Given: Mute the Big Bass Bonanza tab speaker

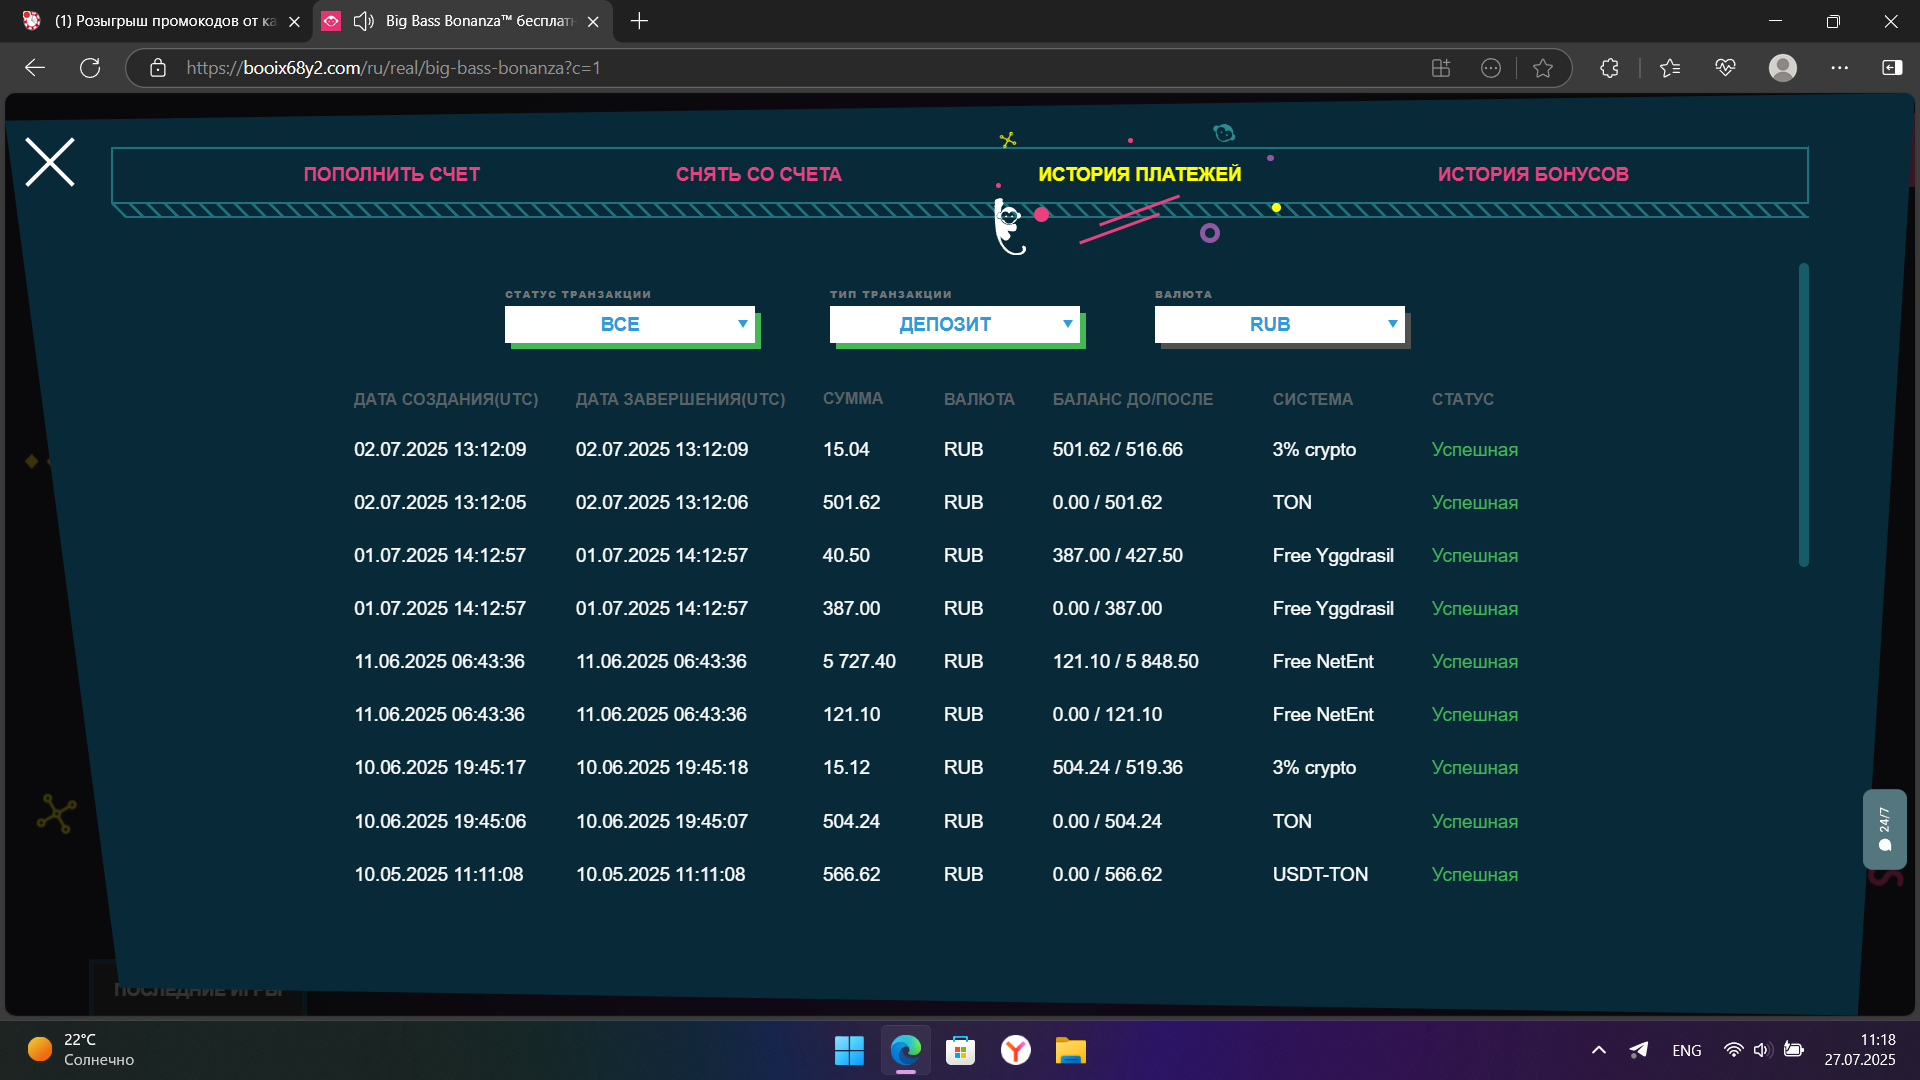Looking at the screenshot, I should 364,21.
